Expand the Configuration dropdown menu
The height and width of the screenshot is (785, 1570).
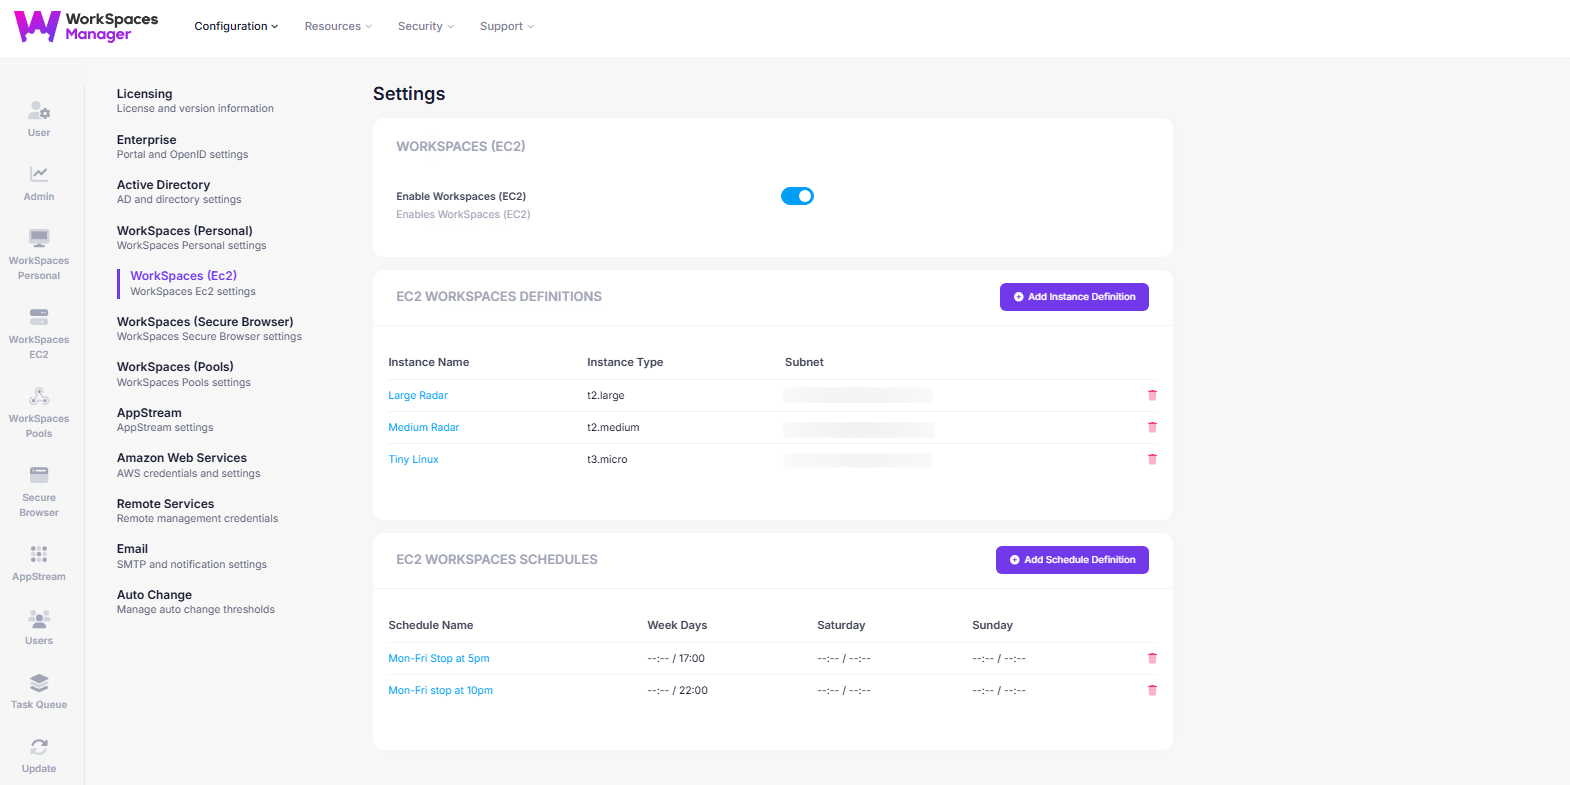[236, 26]
